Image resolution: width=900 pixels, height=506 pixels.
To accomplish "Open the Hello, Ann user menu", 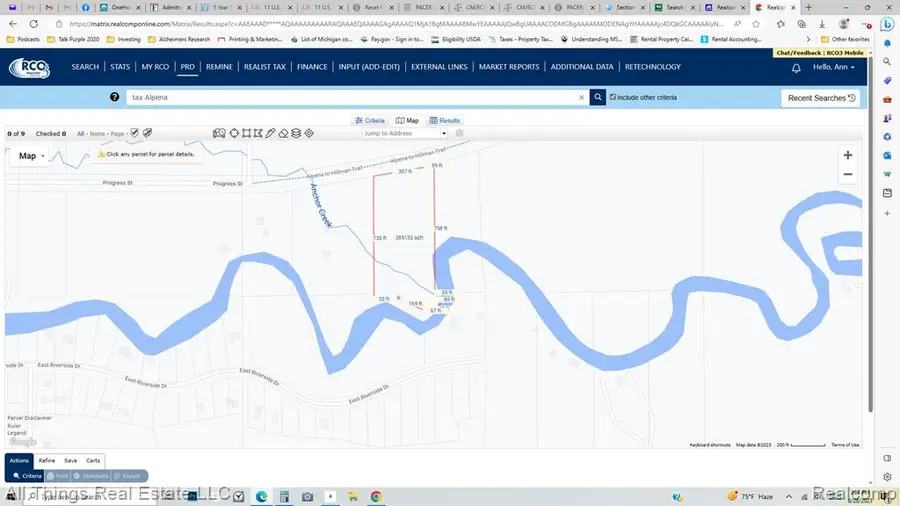I will [x=838, y=67].
